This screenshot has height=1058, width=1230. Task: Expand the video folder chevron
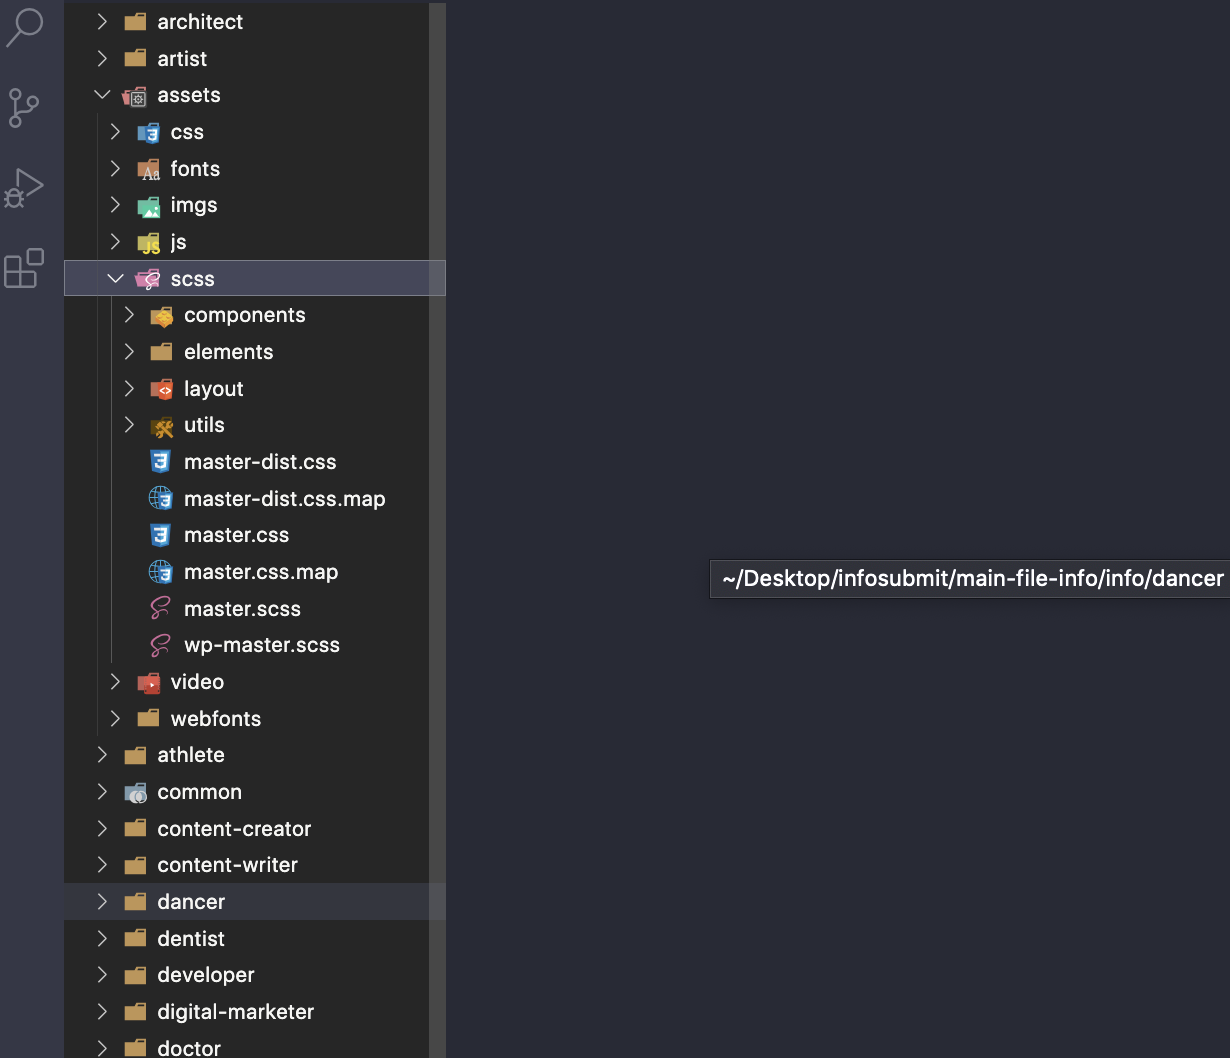click(x=115, y=682)
